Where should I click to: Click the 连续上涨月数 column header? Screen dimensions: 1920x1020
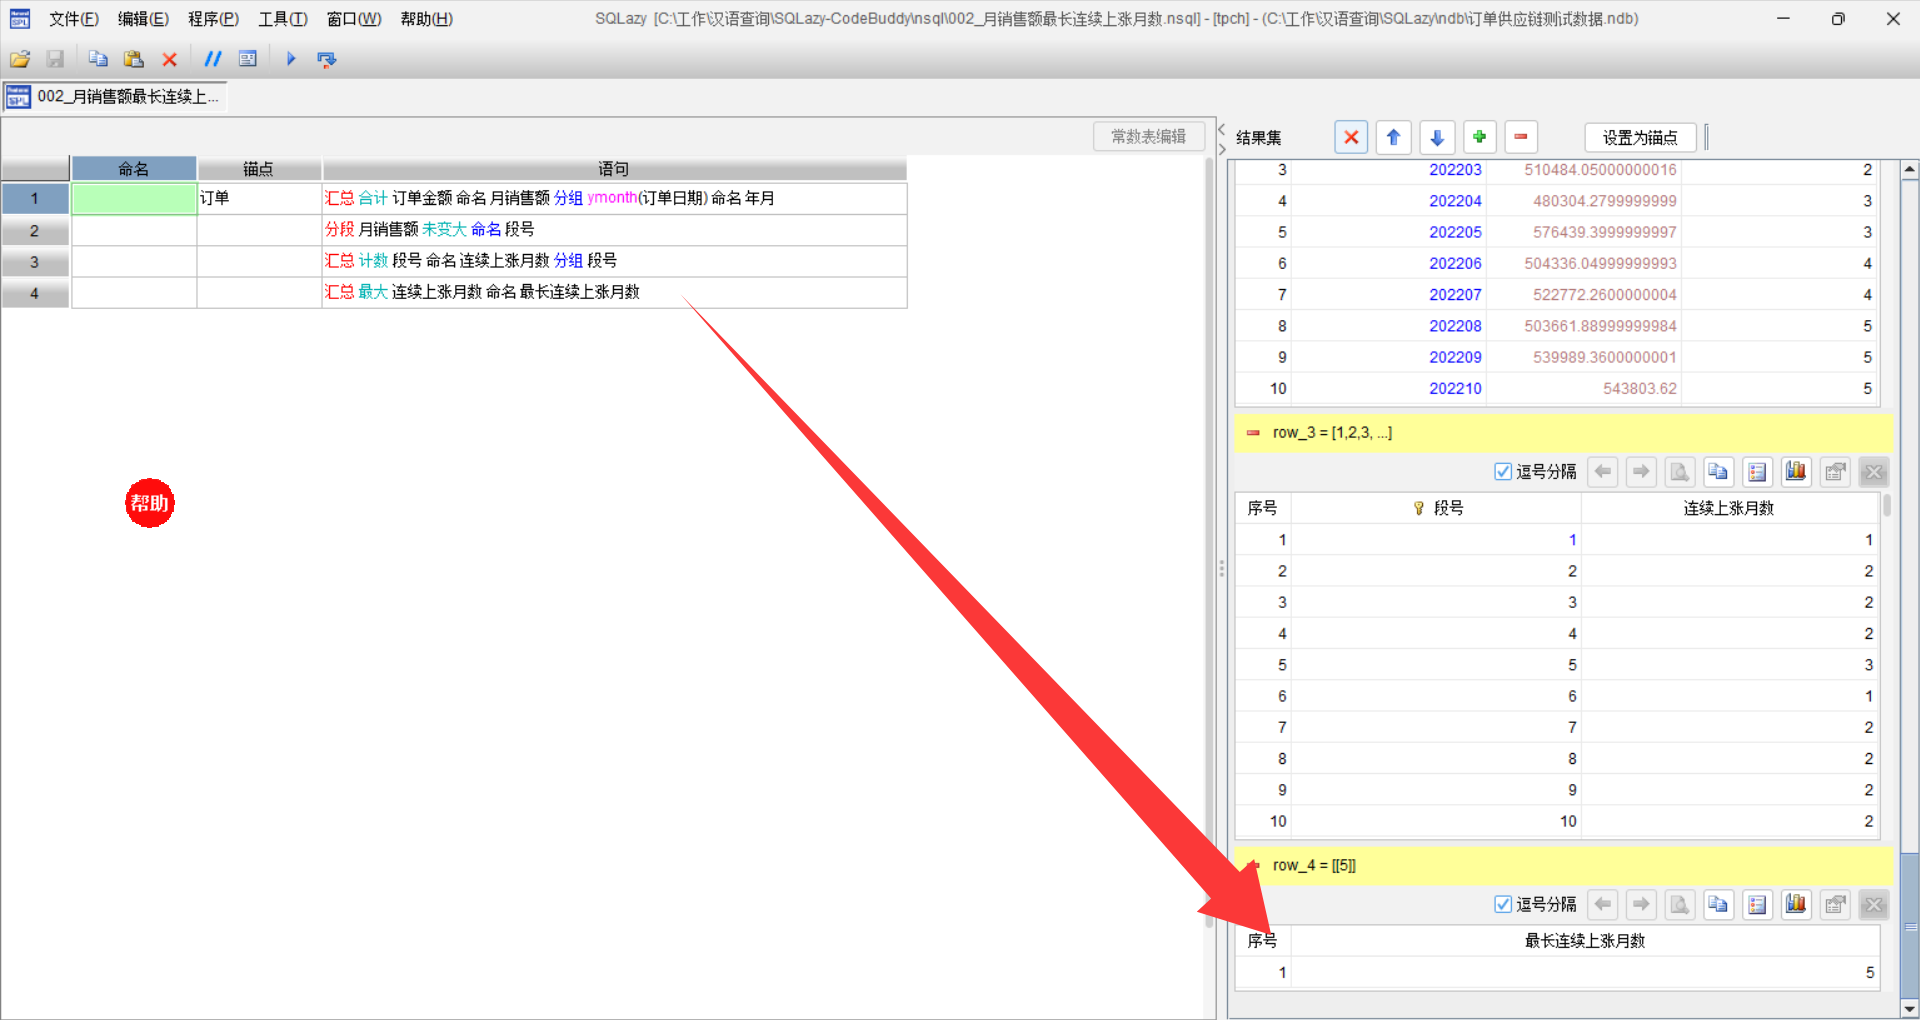click(1728, 508)
